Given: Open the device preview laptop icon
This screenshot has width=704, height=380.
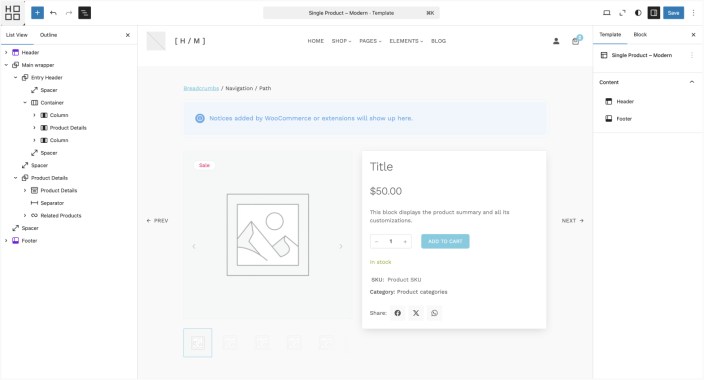Looking at the screenshot, I should 607,13.
